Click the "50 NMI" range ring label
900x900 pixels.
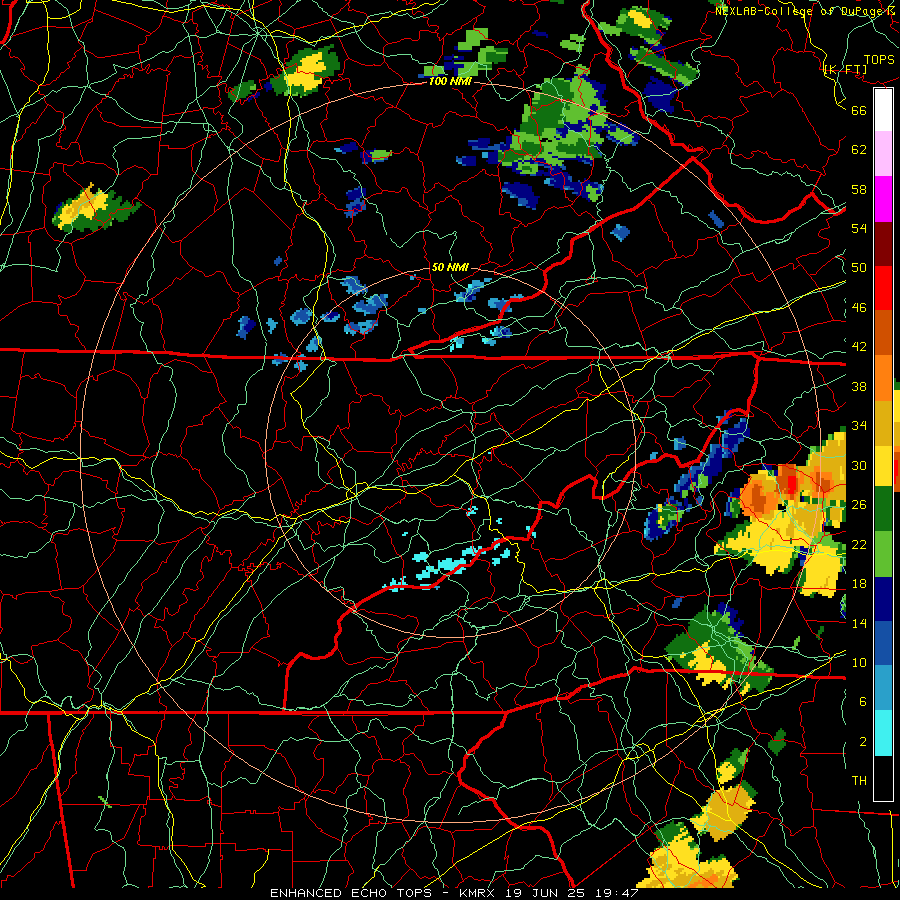pyautogui.click(x=450, y=267)
